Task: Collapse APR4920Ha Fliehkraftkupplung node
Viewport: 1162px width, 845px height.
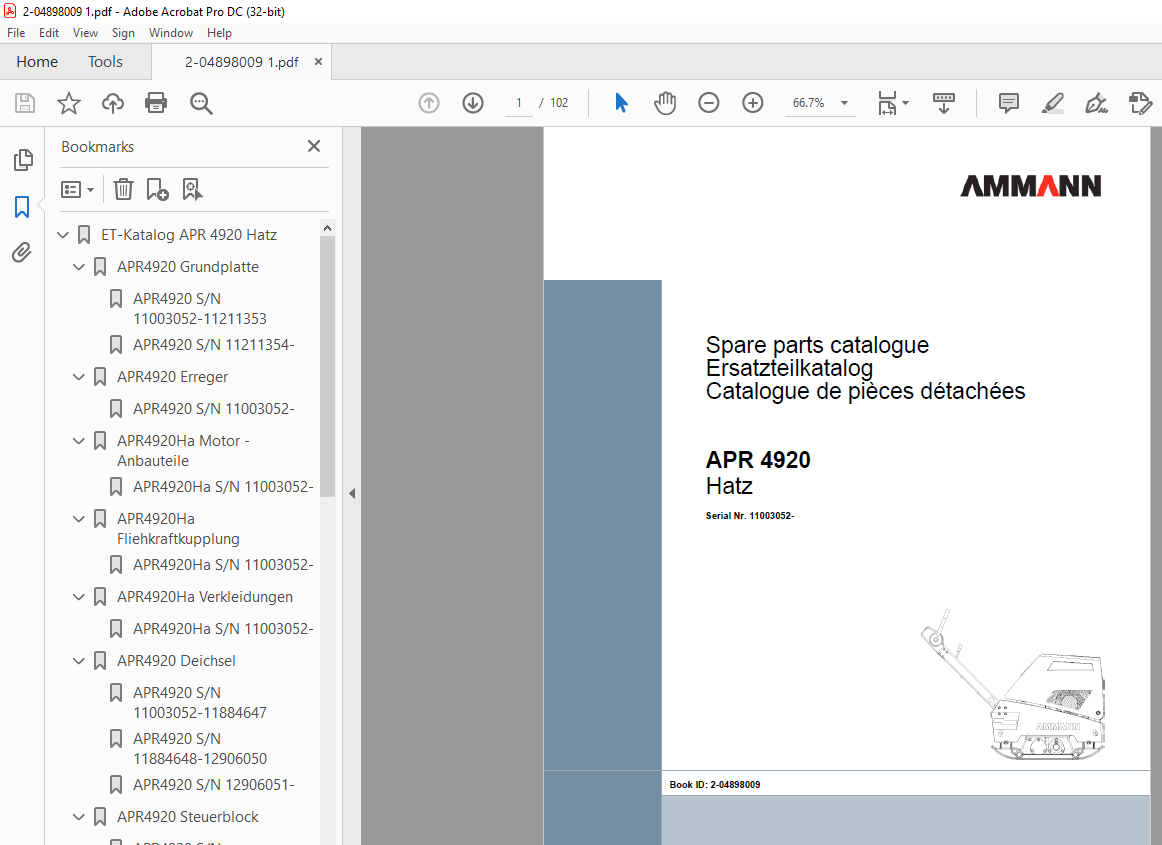Action: [79, 519]
